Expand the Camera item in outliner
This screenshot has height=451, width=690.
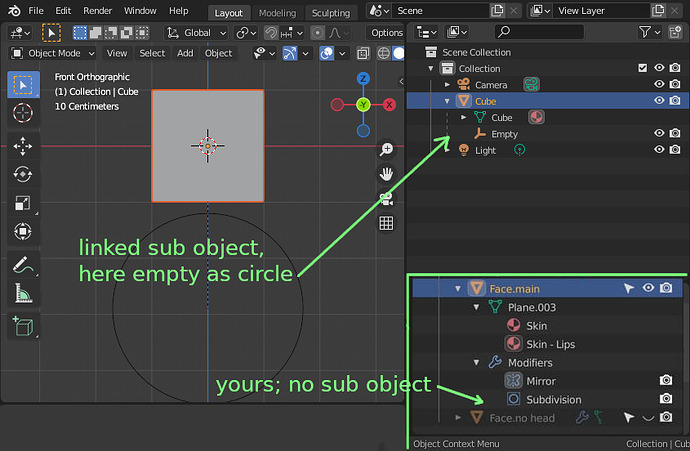(x=447, y=84)
